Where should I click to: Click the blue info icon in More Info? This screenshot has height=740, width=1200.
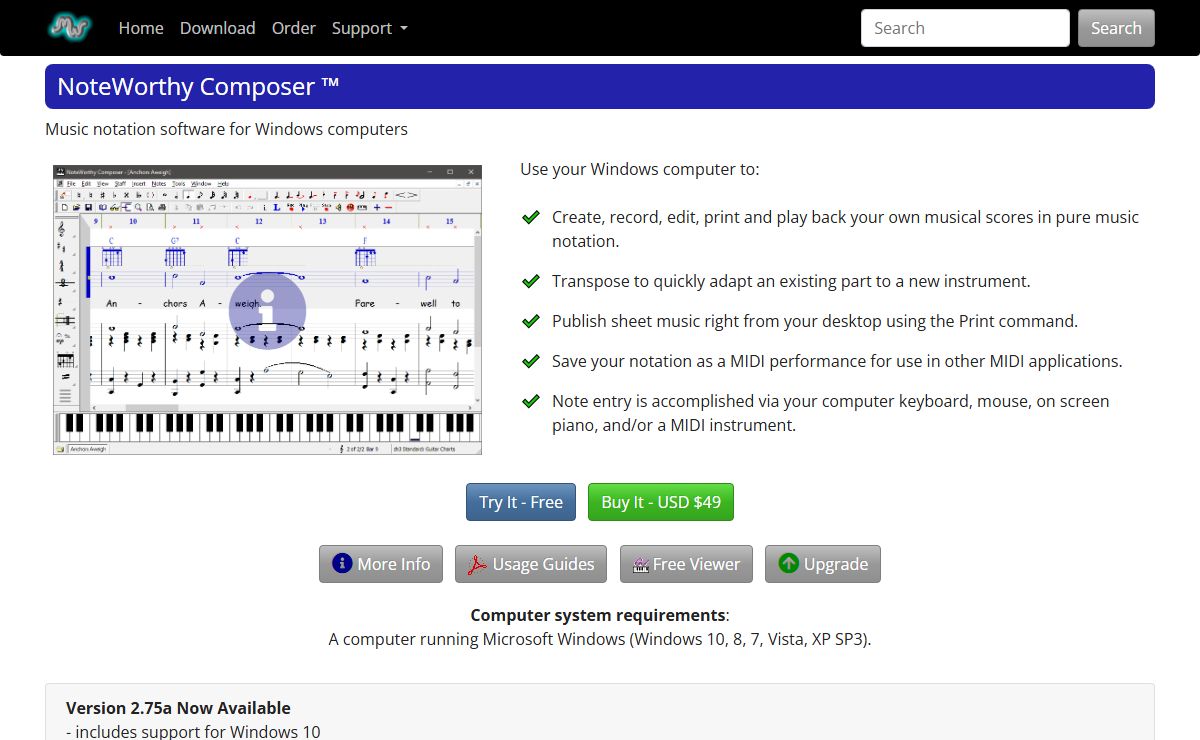(342, 563)
